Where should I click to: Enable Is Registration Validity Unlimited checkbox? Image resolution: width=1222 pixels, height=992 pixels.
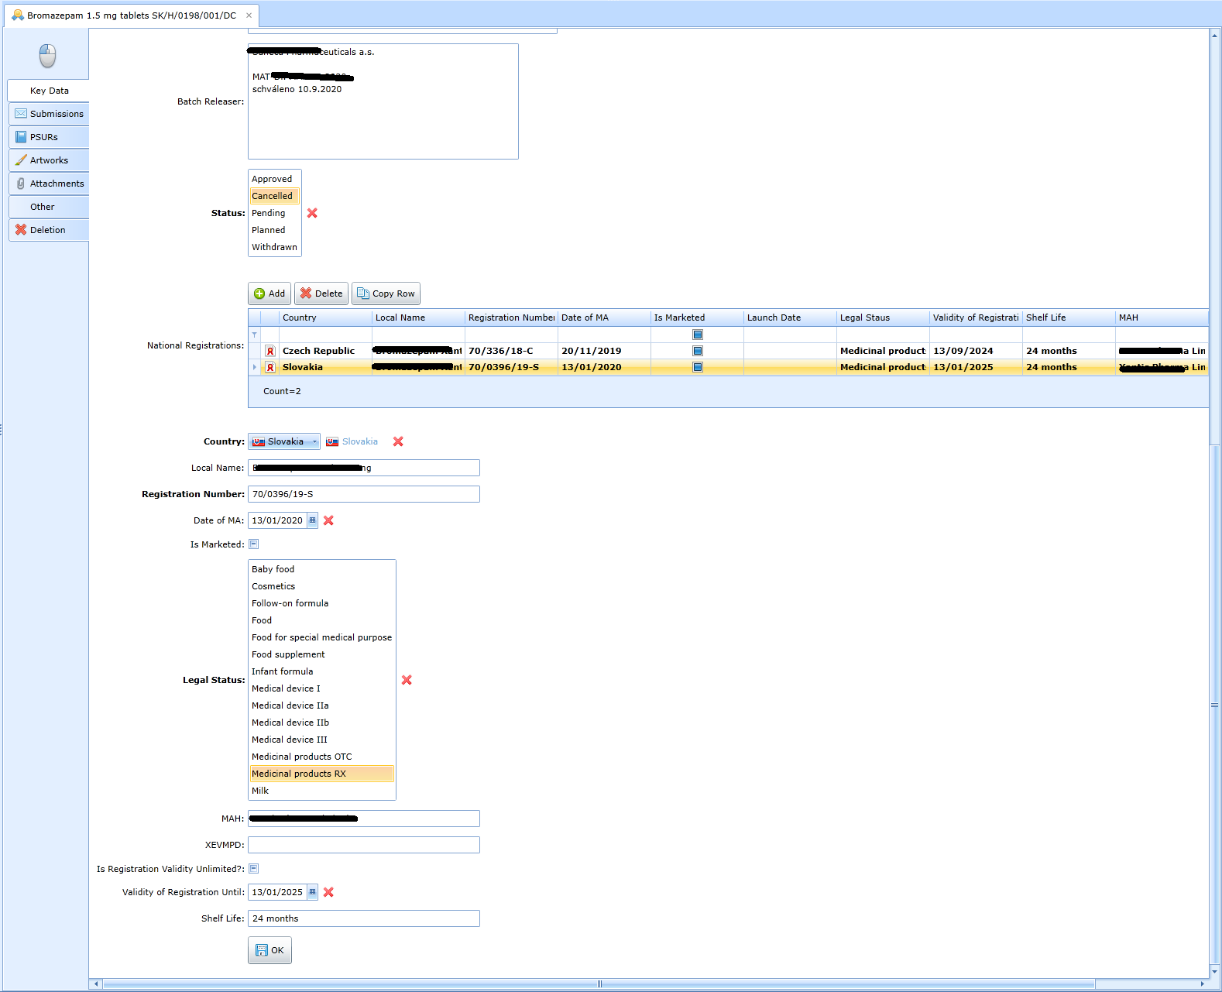coord(254,868)
